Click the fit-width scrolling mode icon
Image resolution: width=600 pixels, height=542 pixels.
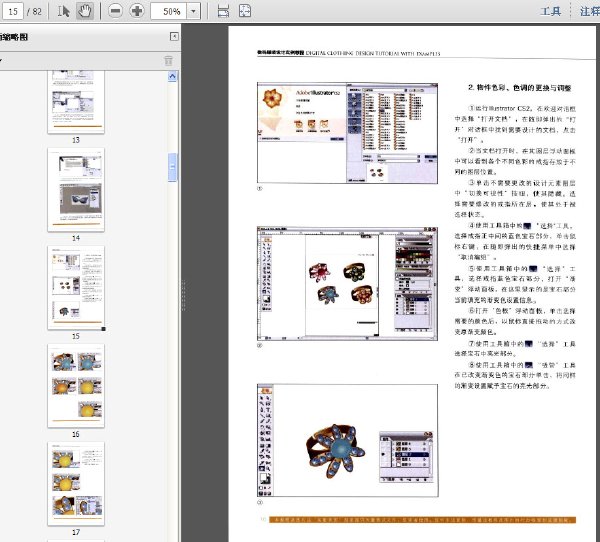pos(223,11)
